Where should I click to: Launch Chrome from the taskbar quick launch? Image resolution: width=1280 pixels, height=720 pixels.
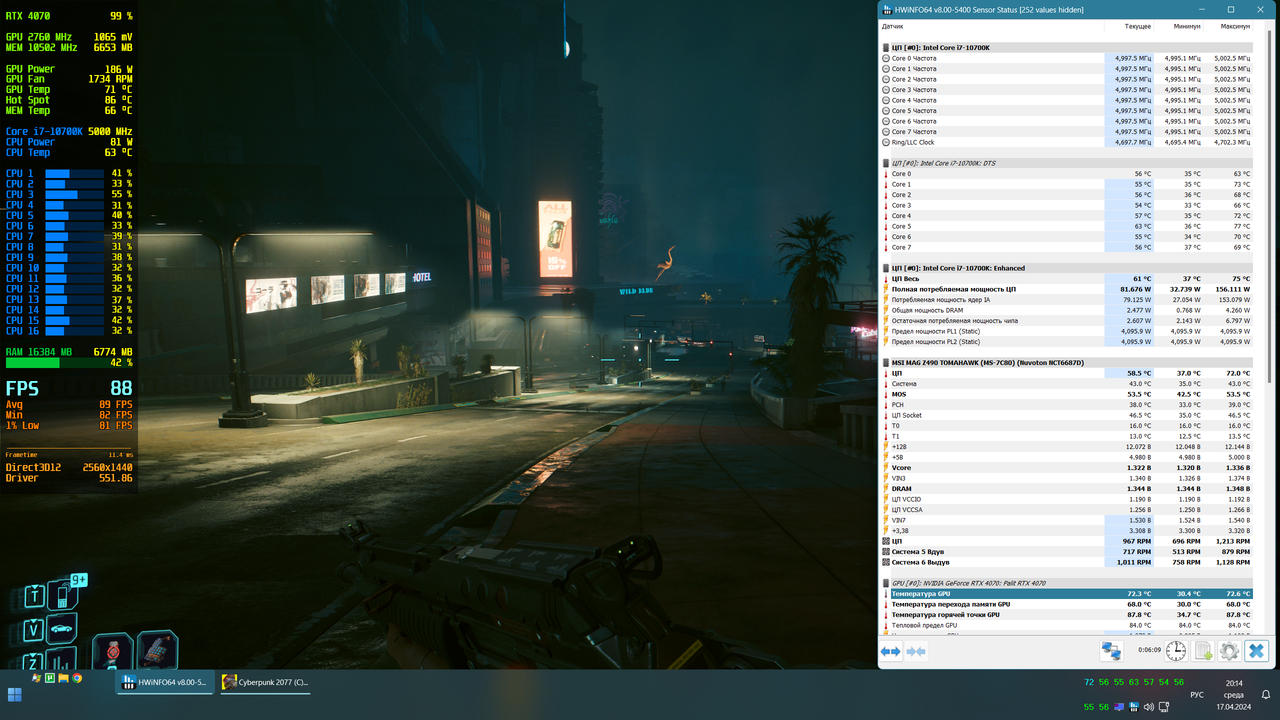pos(77,678)
